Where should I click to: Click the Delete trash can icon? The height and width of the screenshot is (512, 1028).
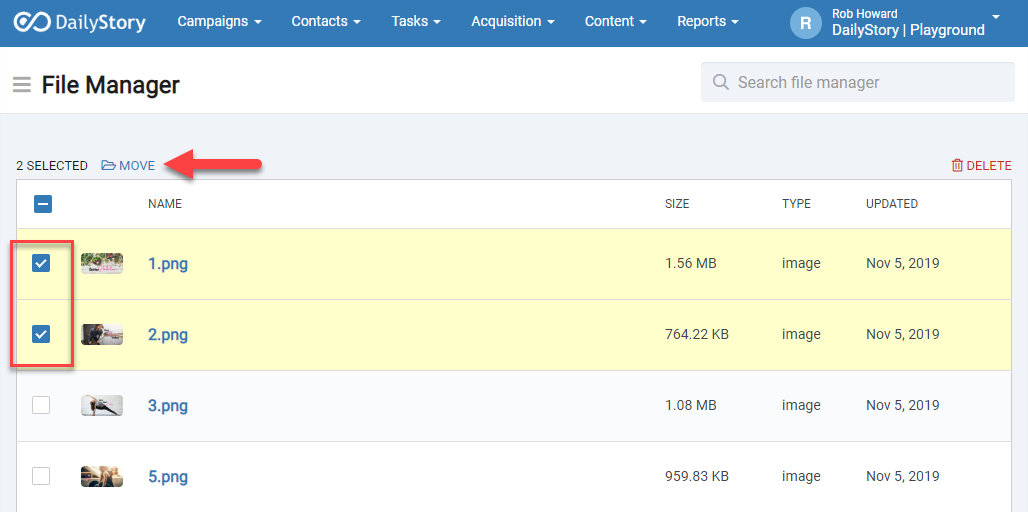957,165
